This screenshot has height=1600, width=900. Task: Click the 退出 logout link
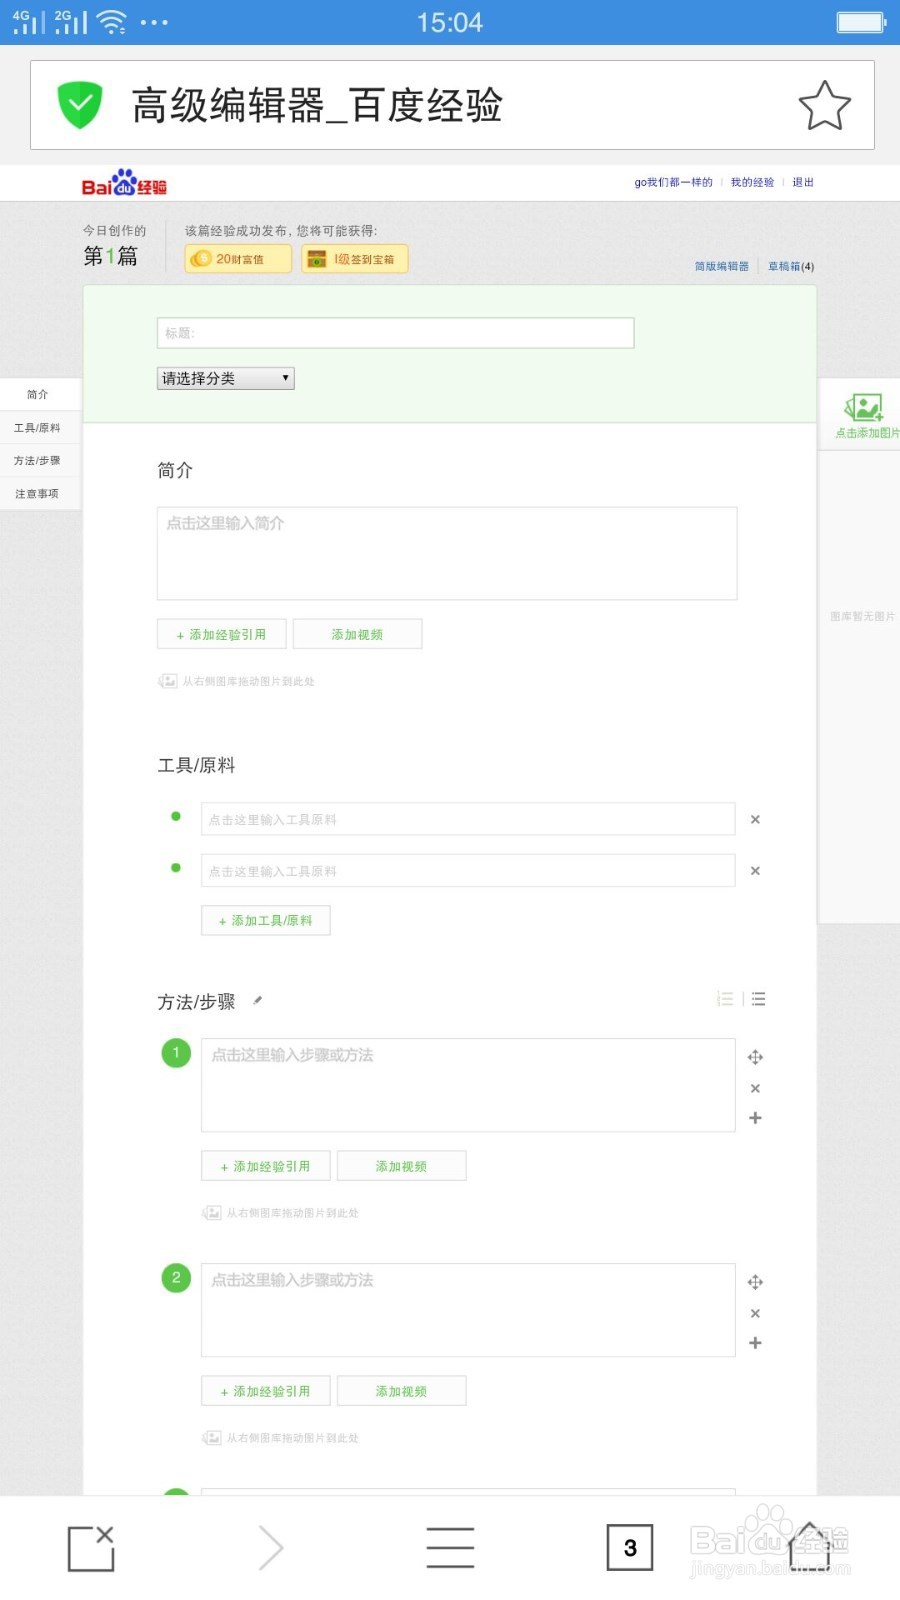(803, 182)
